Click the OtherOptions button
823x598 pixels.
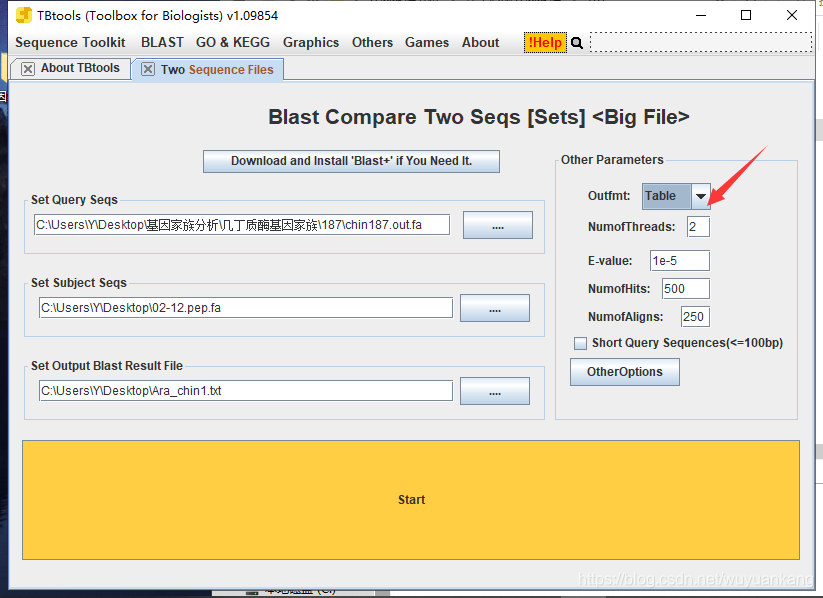click(625, 372)
